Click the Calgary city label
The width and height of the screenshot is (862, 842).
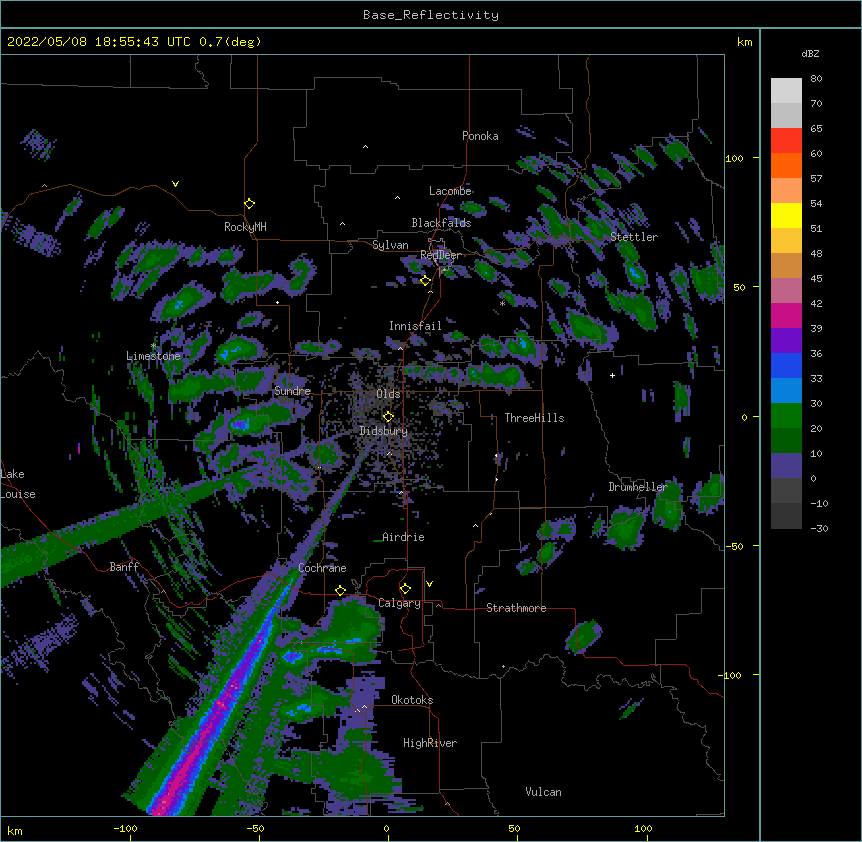(x=399, y=603)
